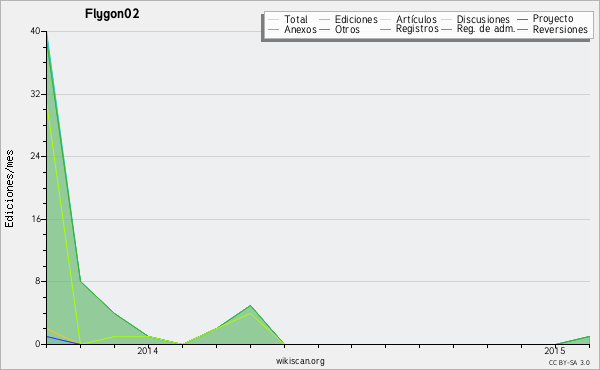Click the y-axis label 24
The height and width of the screenshot is (370, 600).
point(36,156)
